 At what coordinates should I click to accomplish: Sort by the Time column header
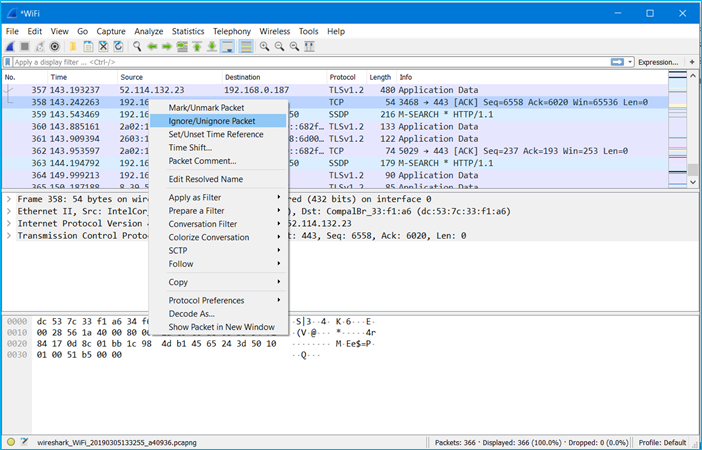pyautogui.click(x=82, y=77)
